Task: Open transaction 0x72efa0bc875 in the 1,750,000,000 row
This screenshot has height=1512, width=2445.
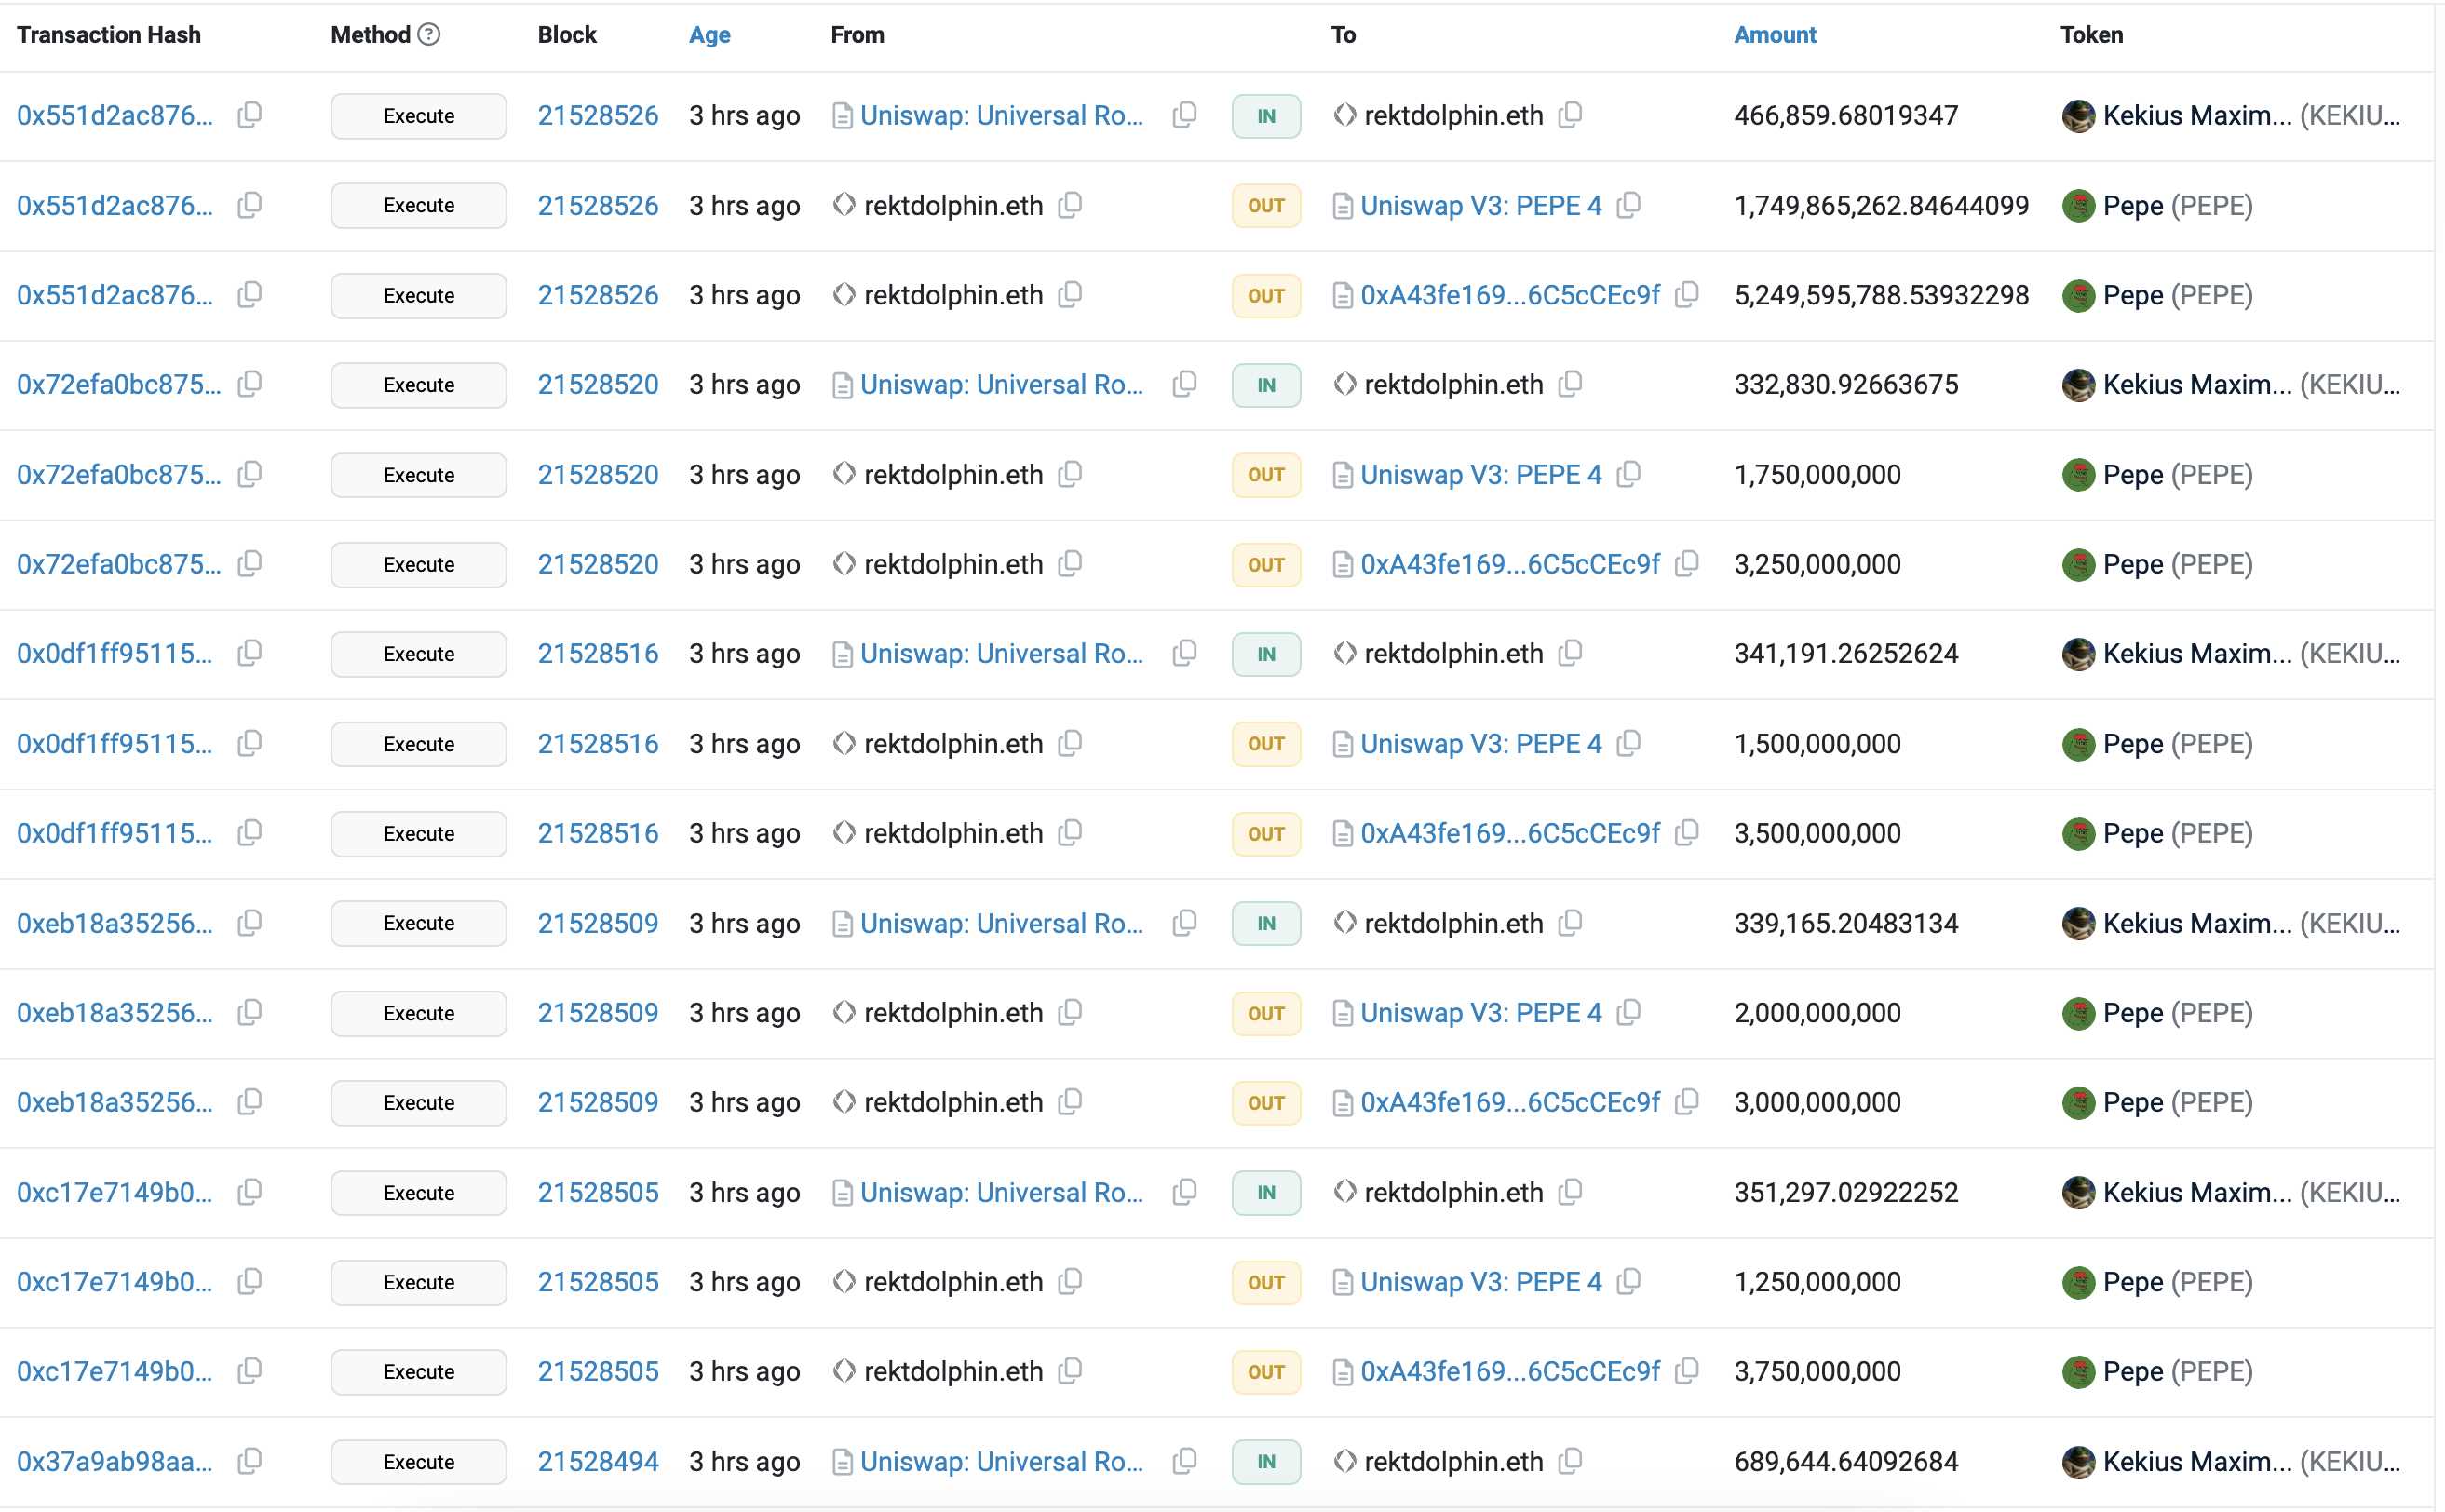Action: (119, 474)
